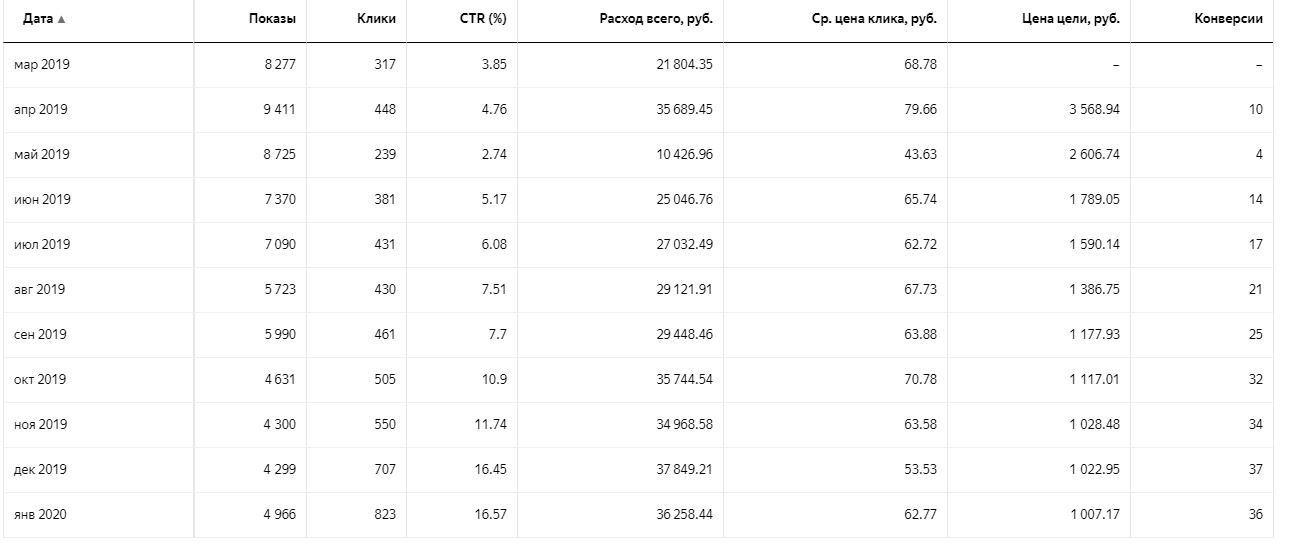Click the sort arrow next to Дата

[62, 19]
